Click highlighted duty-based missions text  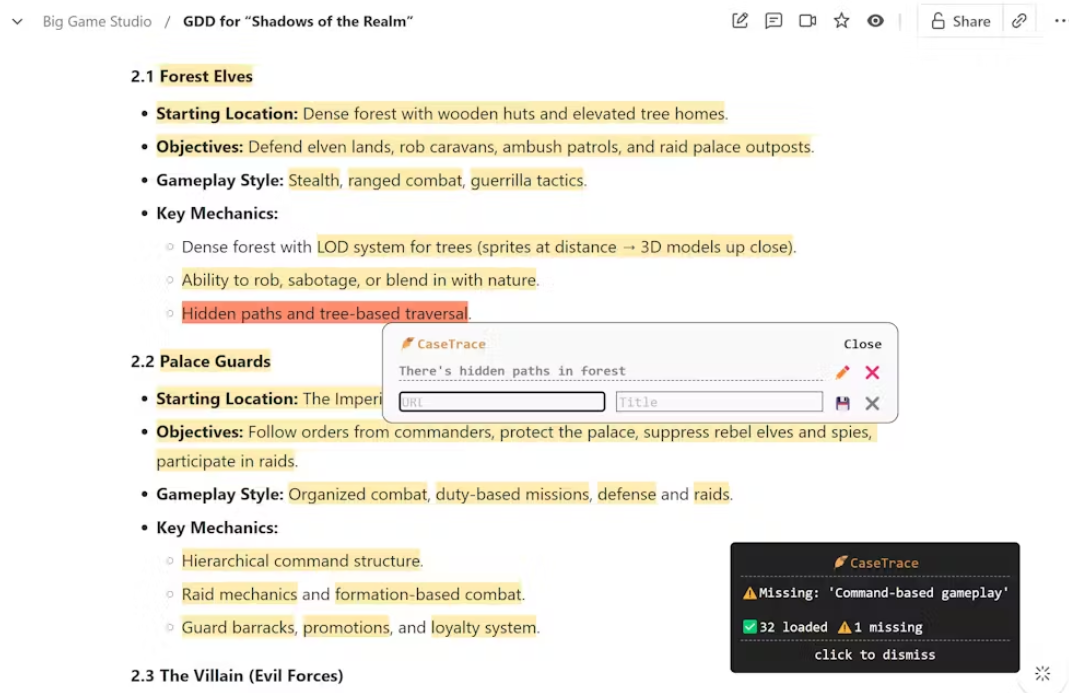tap(512, 494)
